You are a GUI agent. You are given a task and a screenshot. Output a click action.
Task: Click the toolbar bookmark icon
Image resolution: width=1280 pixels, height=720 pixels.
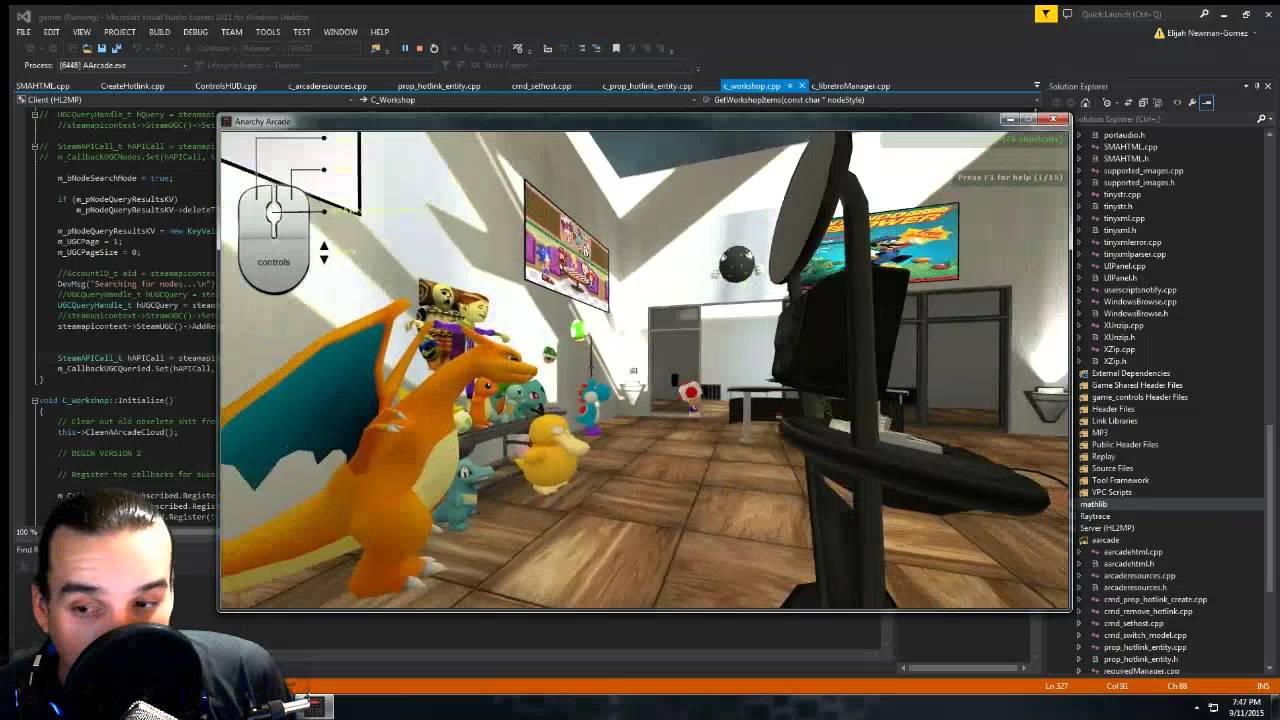[616, 48]
